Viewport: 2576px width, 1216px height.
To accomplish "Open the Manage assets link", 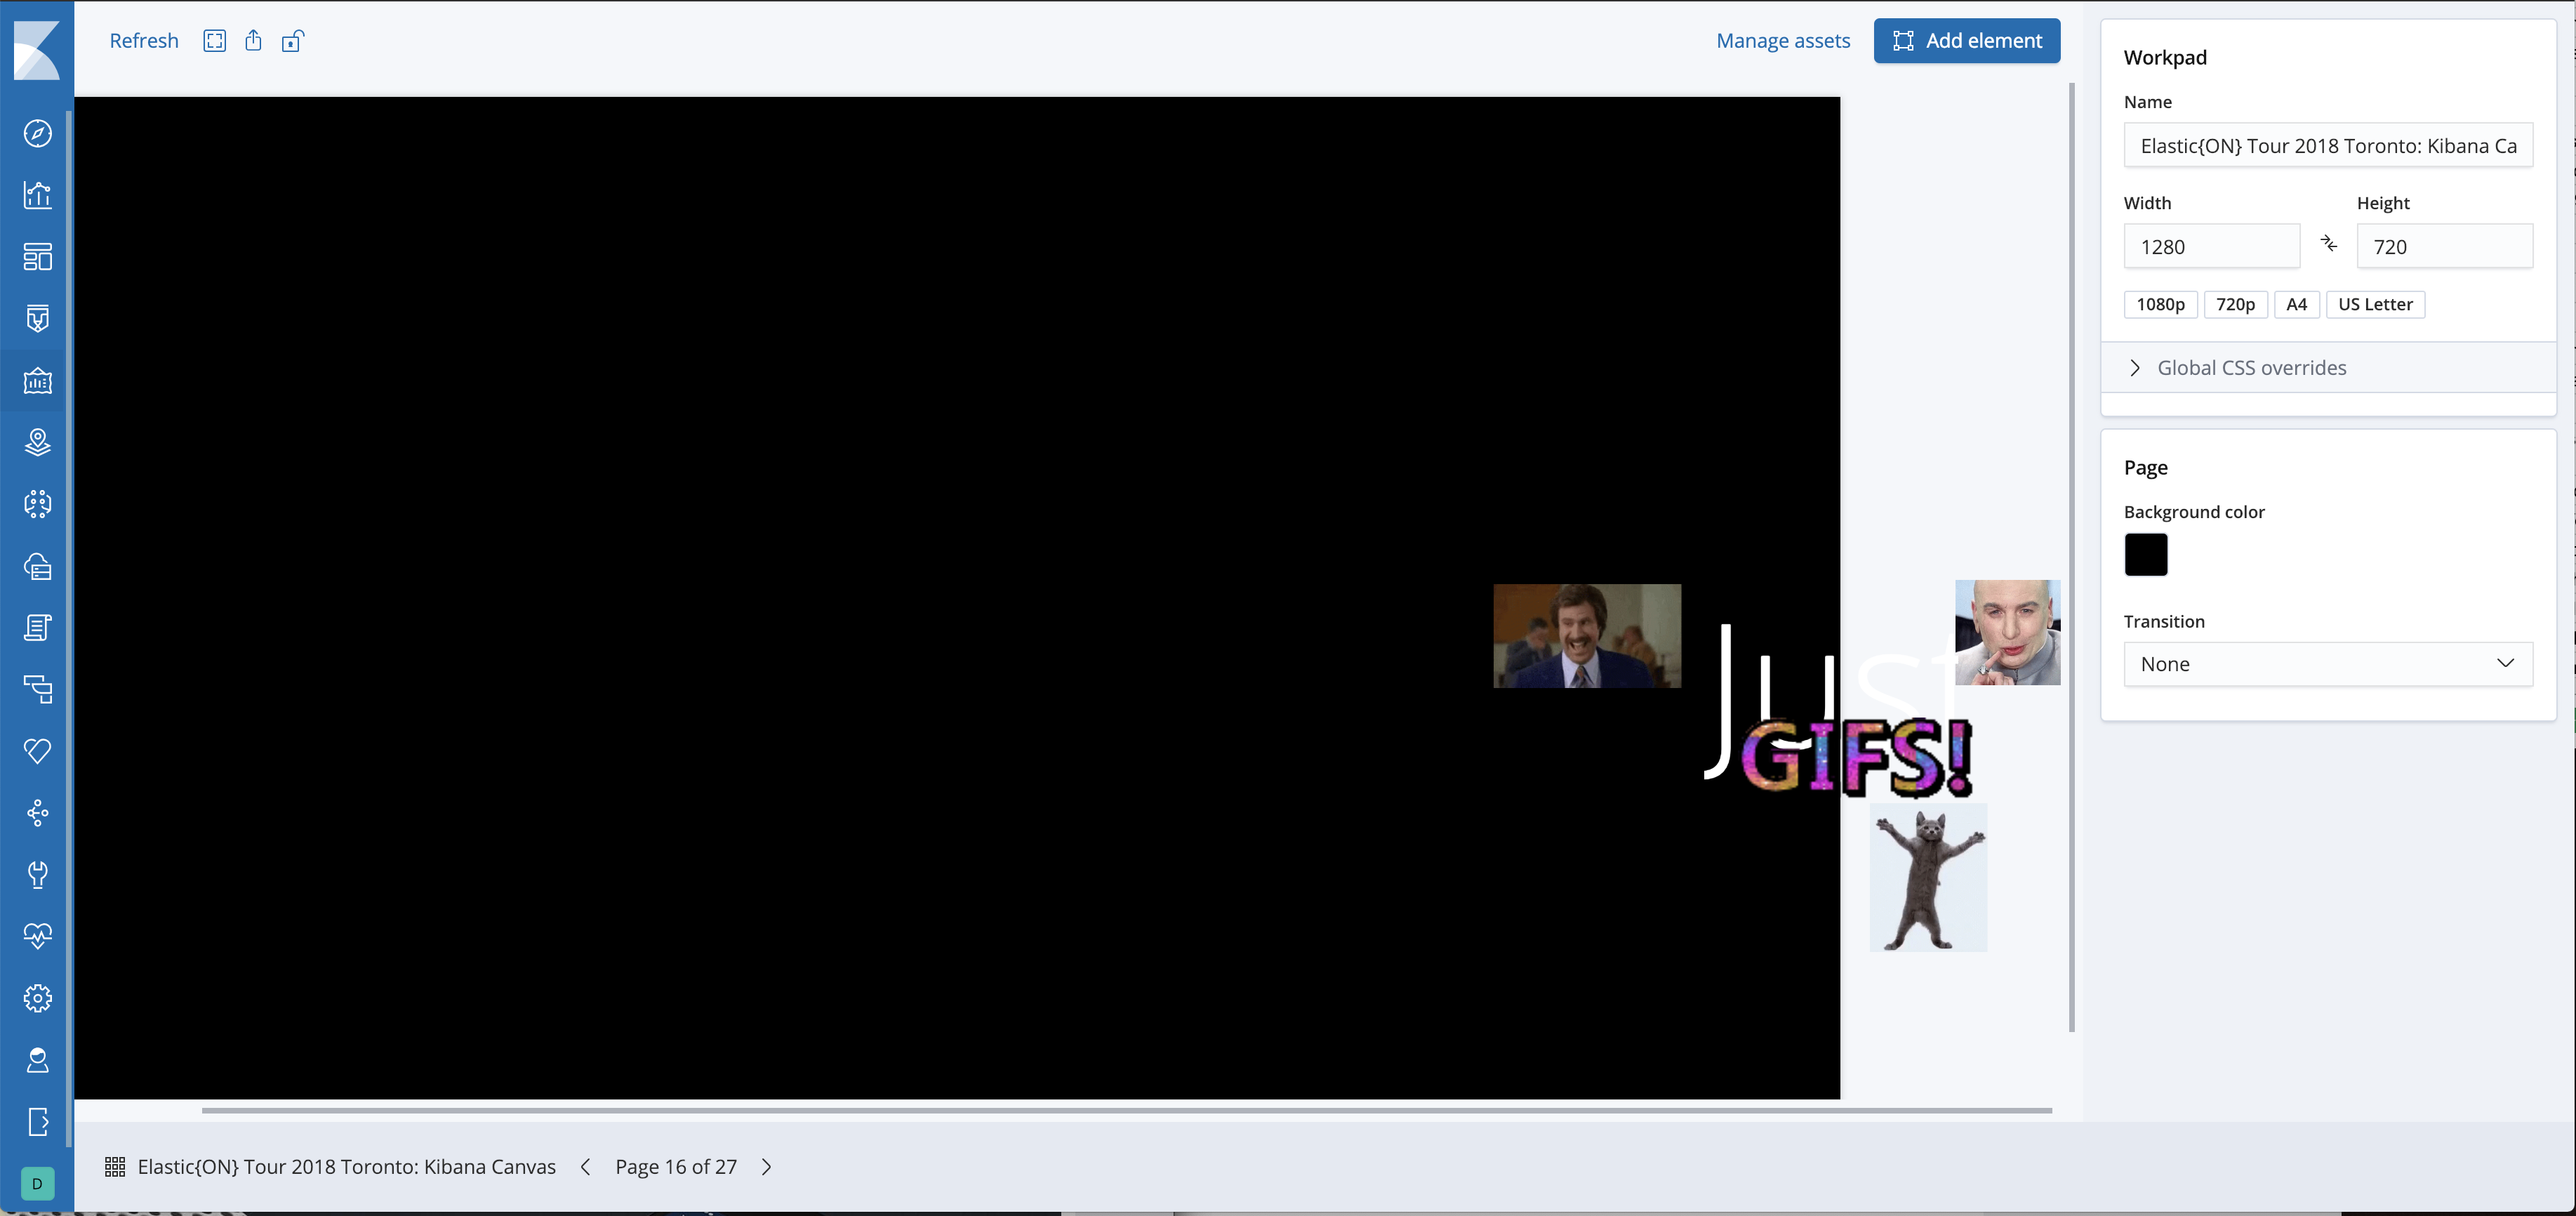I will coord(1783,41).
